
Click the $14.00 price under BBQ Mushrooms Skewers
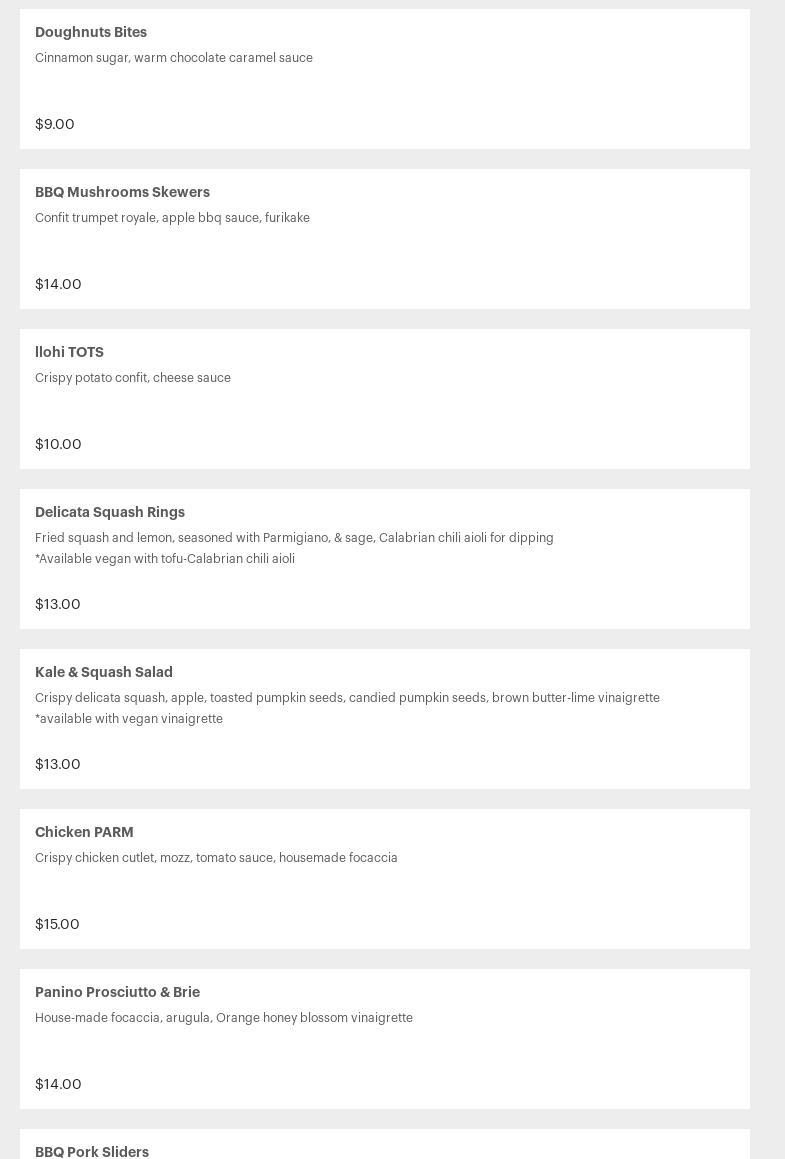(58, 284)
